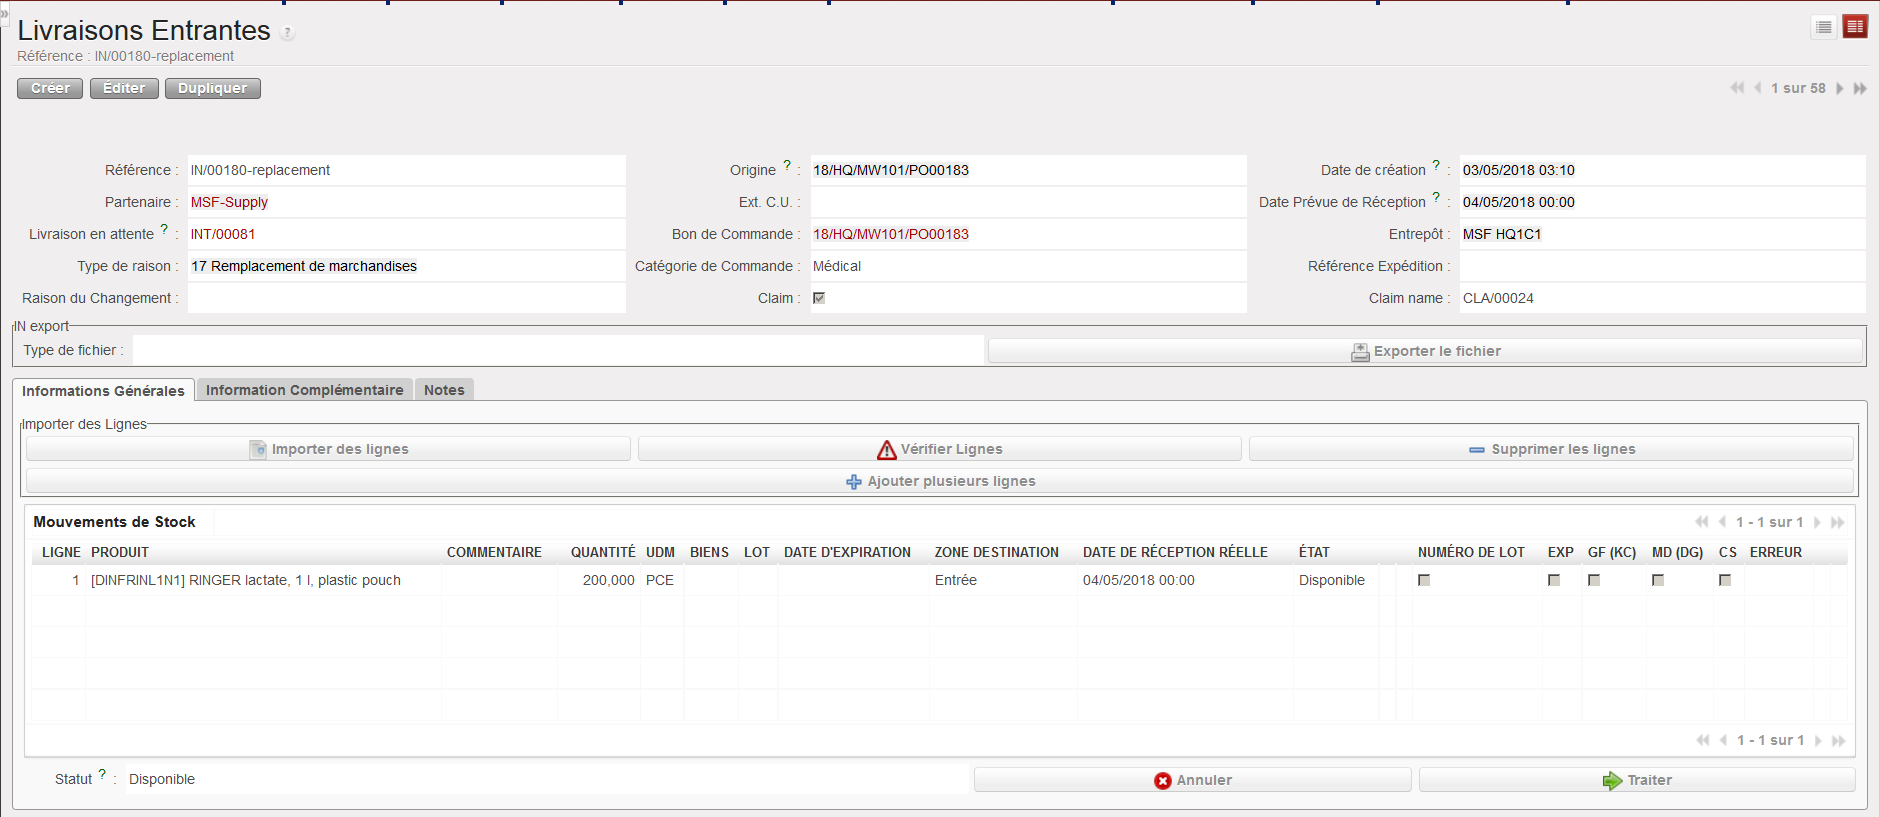Switch to form view icon

pos(1855,27)
